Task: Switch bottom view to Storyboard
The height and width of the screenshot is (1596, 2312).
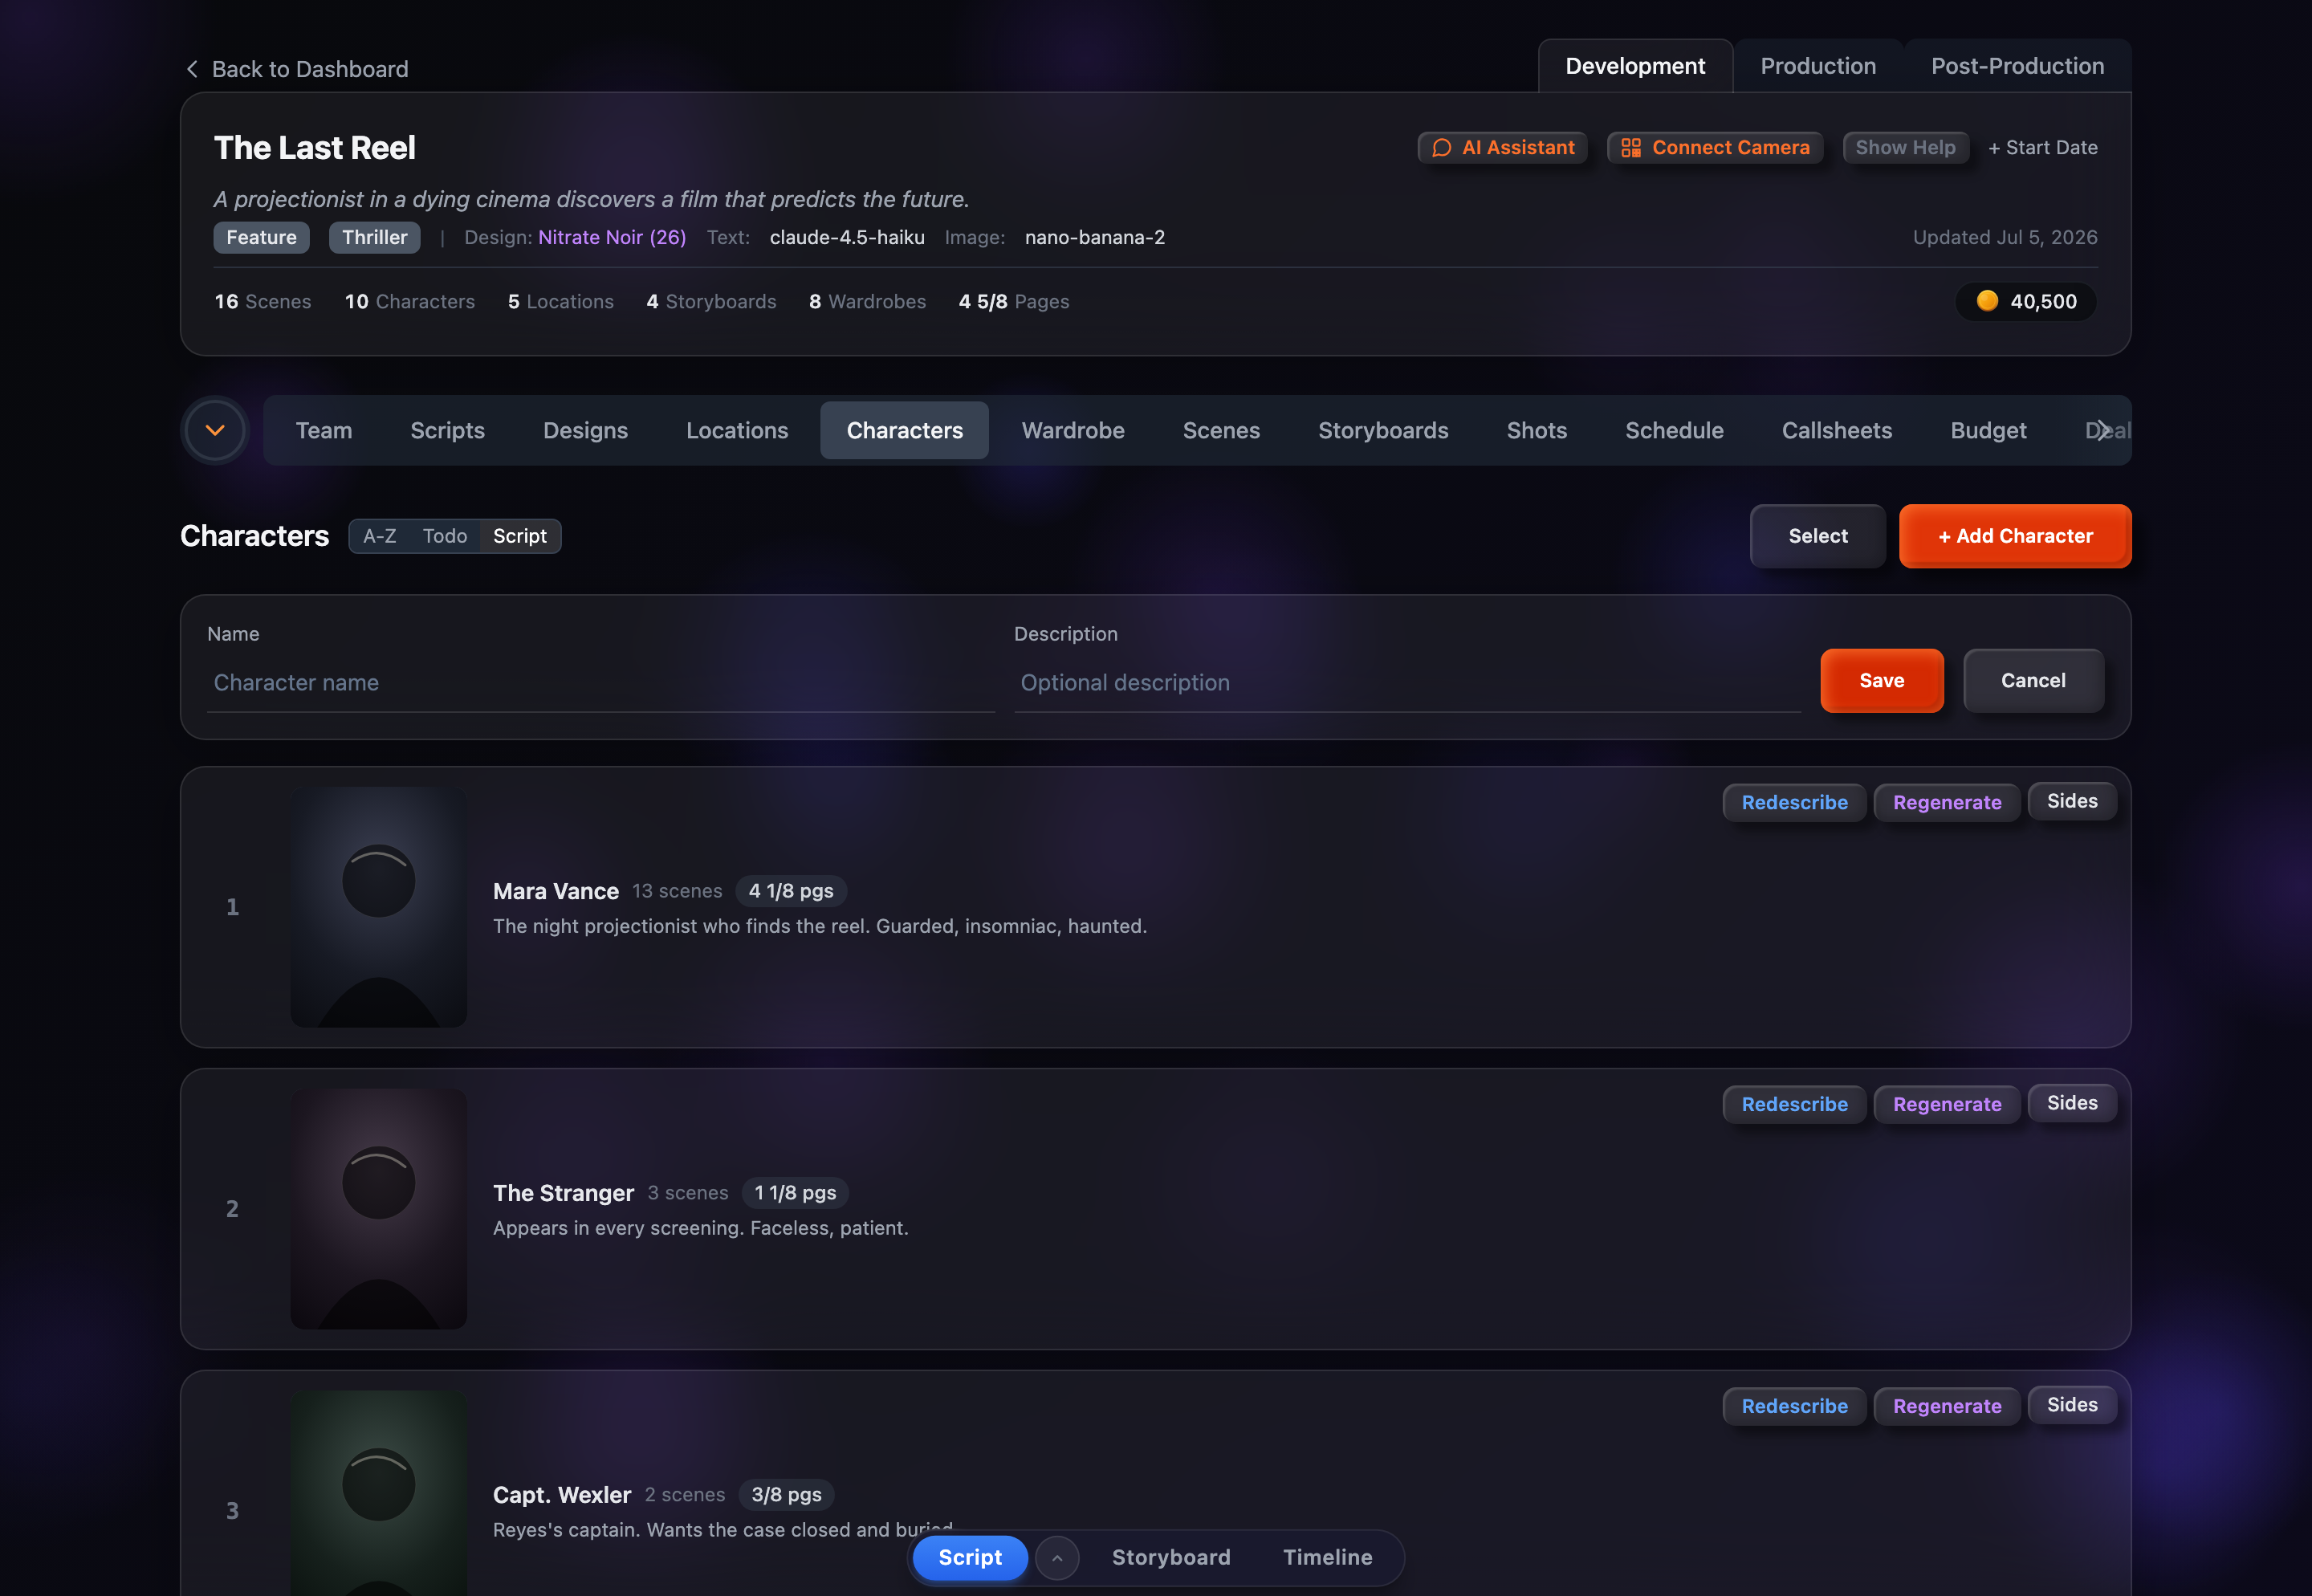Action: click(x=1171, y=1558)
